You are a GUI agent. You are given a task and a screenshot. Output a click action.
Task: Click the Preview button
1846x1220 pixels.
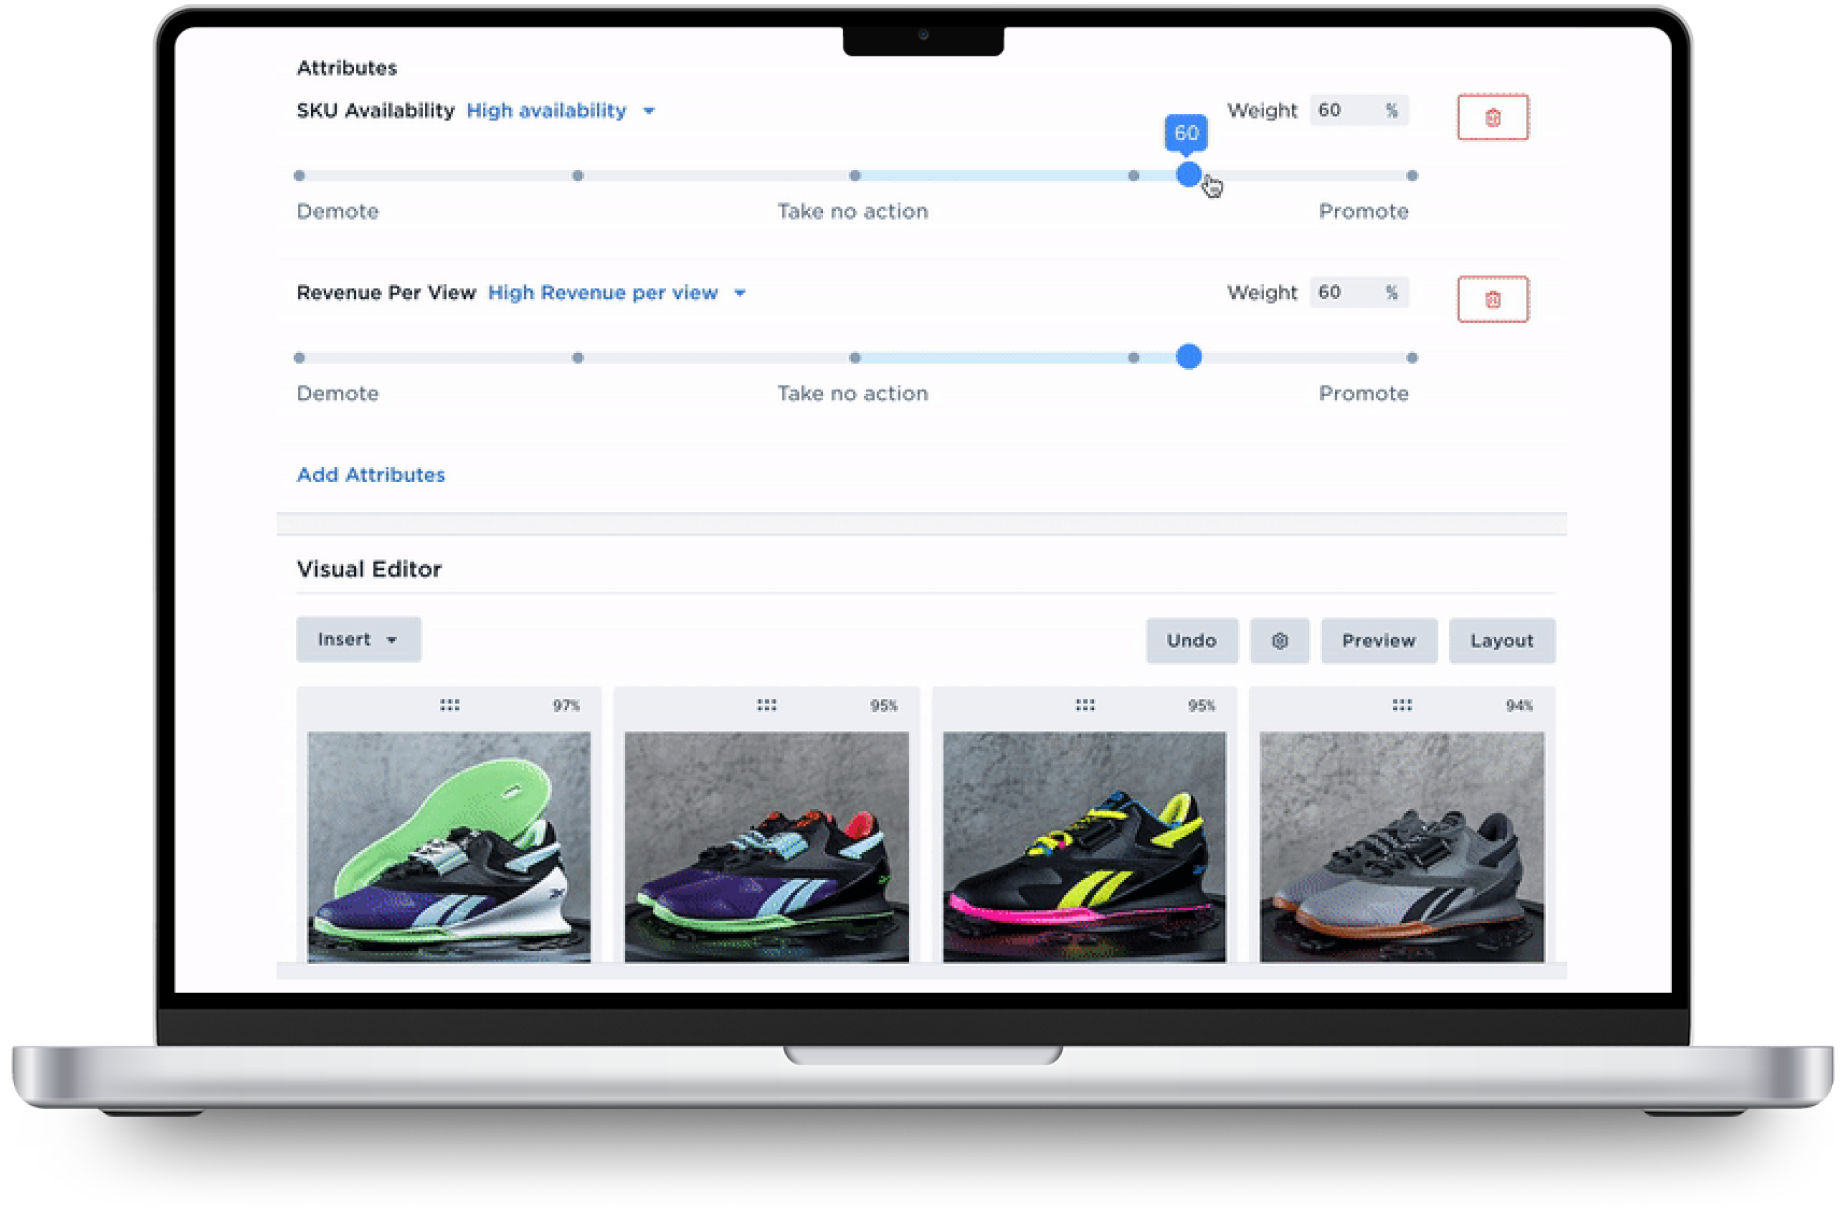click(x=1377, y=641)
